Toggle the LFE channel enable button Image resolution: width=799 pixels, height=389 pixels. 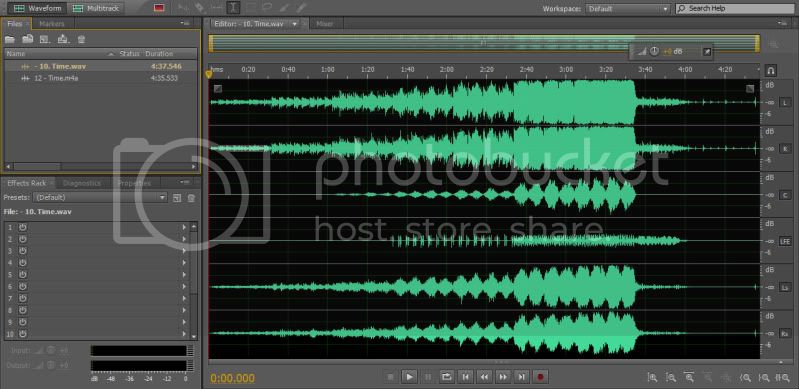[785, 242]
